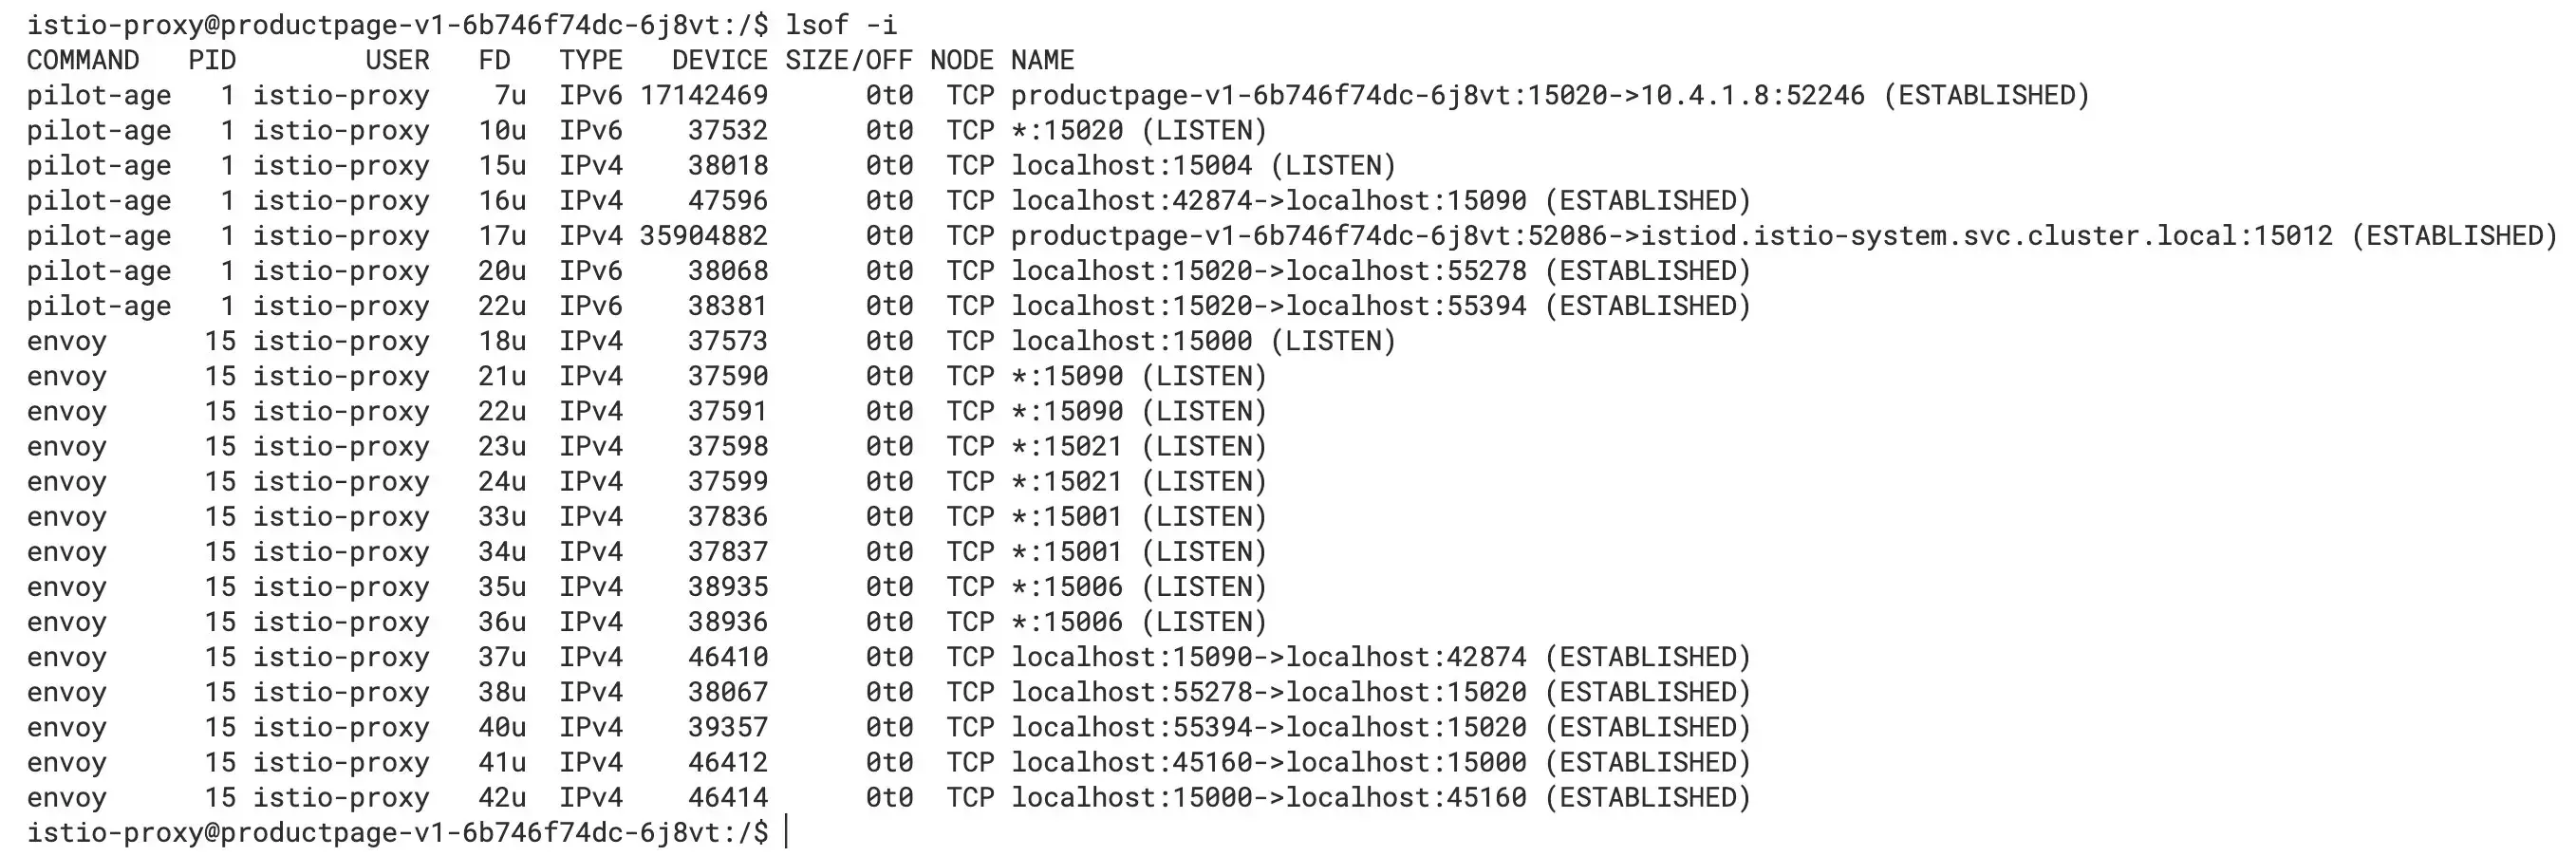The height and width of the screenshot is (856, 2576).
Task: Click the PID column header
Action: click(212, 60)
